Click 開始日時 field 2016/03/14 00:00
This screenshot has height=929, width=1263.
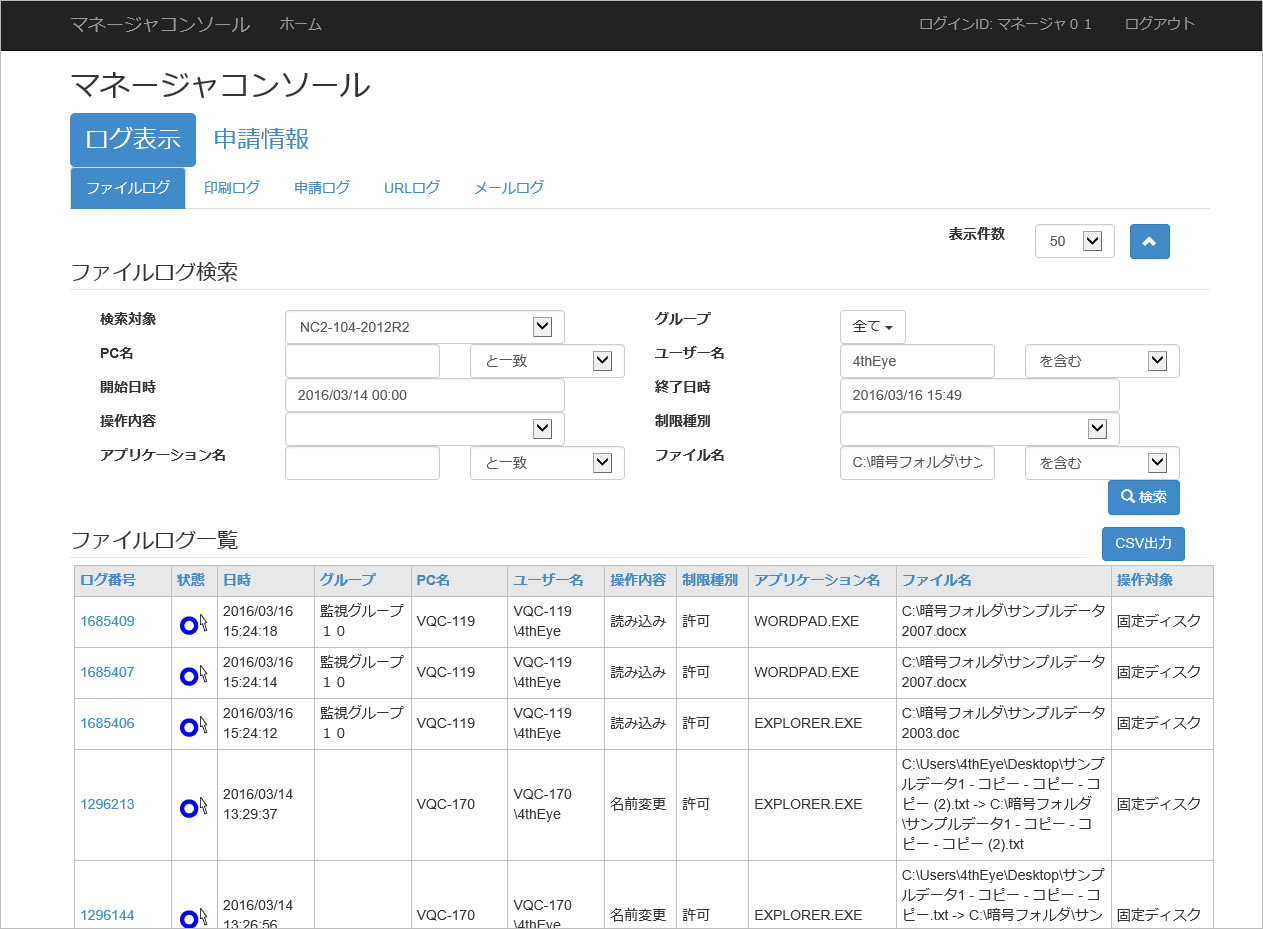425,395
